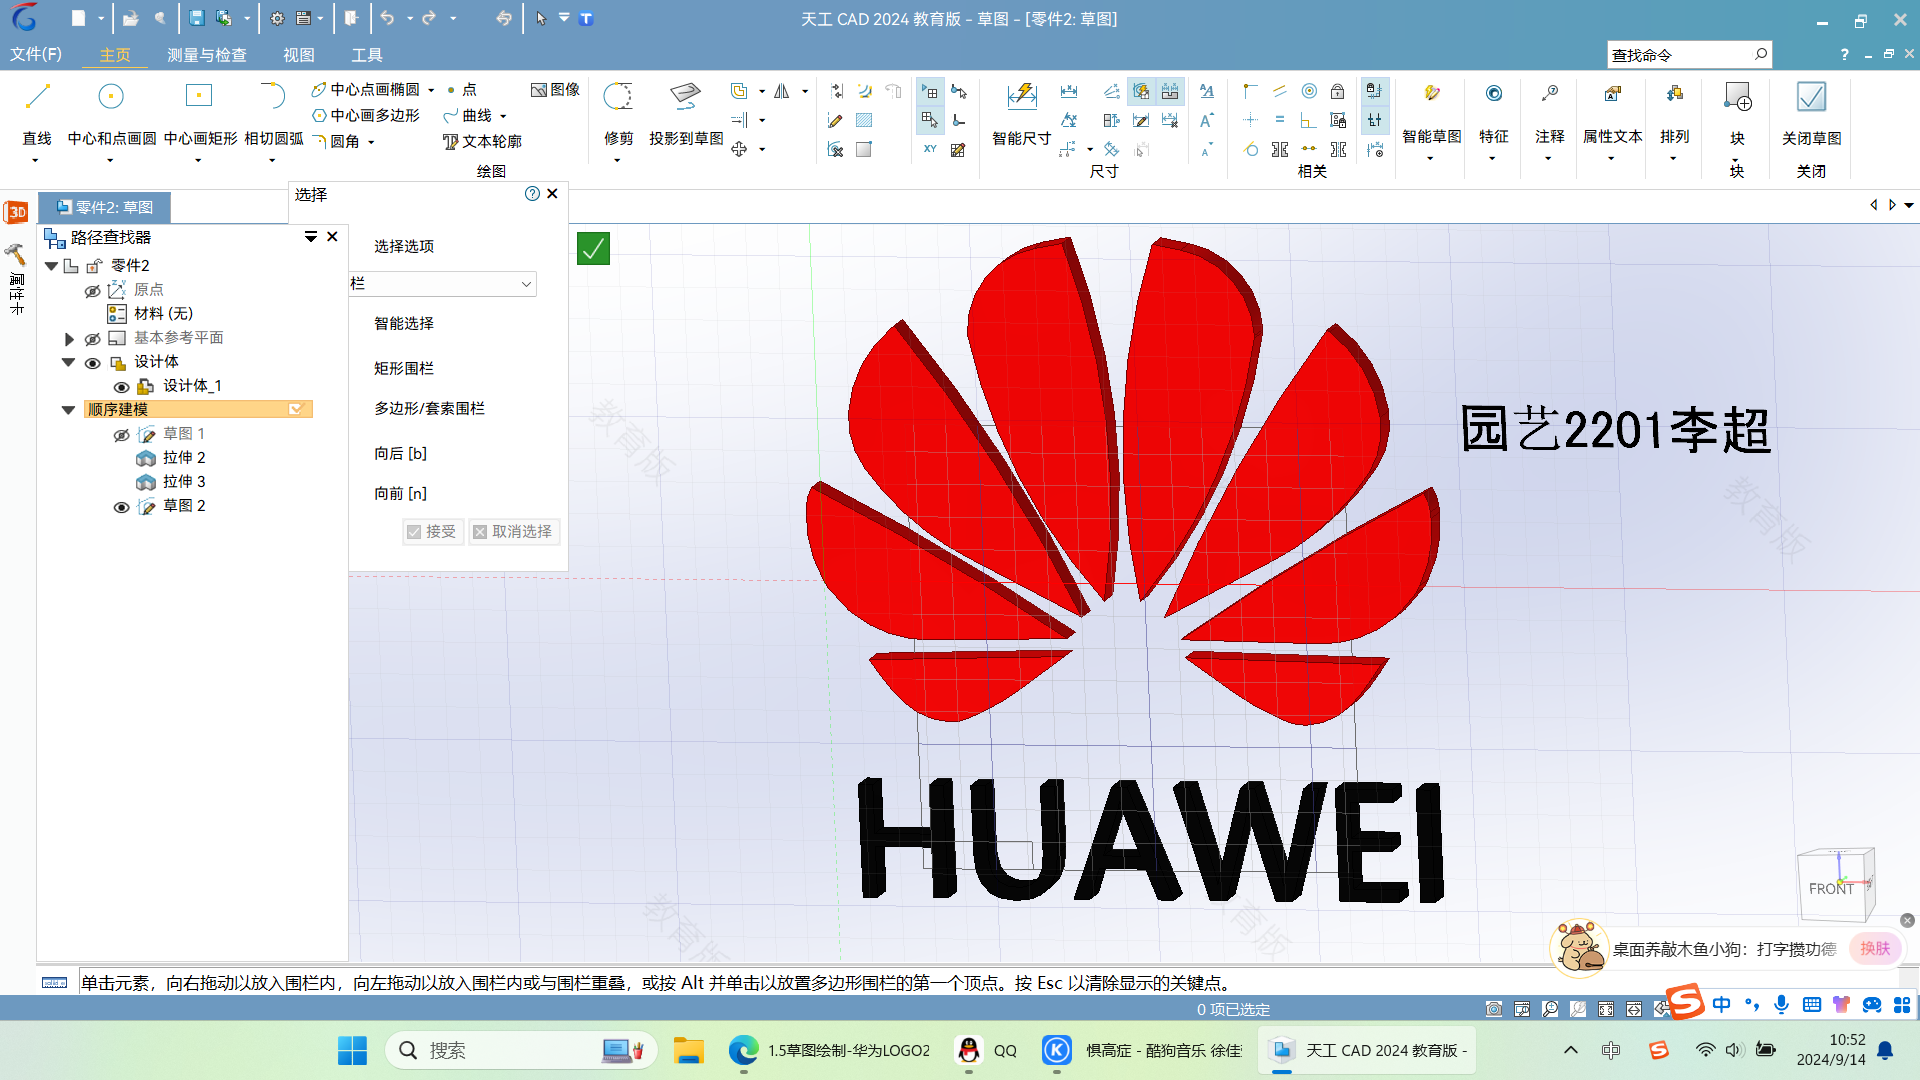Open the 圆角 fillet dropdown arrow
Screen dimensions: 1920x1080
371,143
